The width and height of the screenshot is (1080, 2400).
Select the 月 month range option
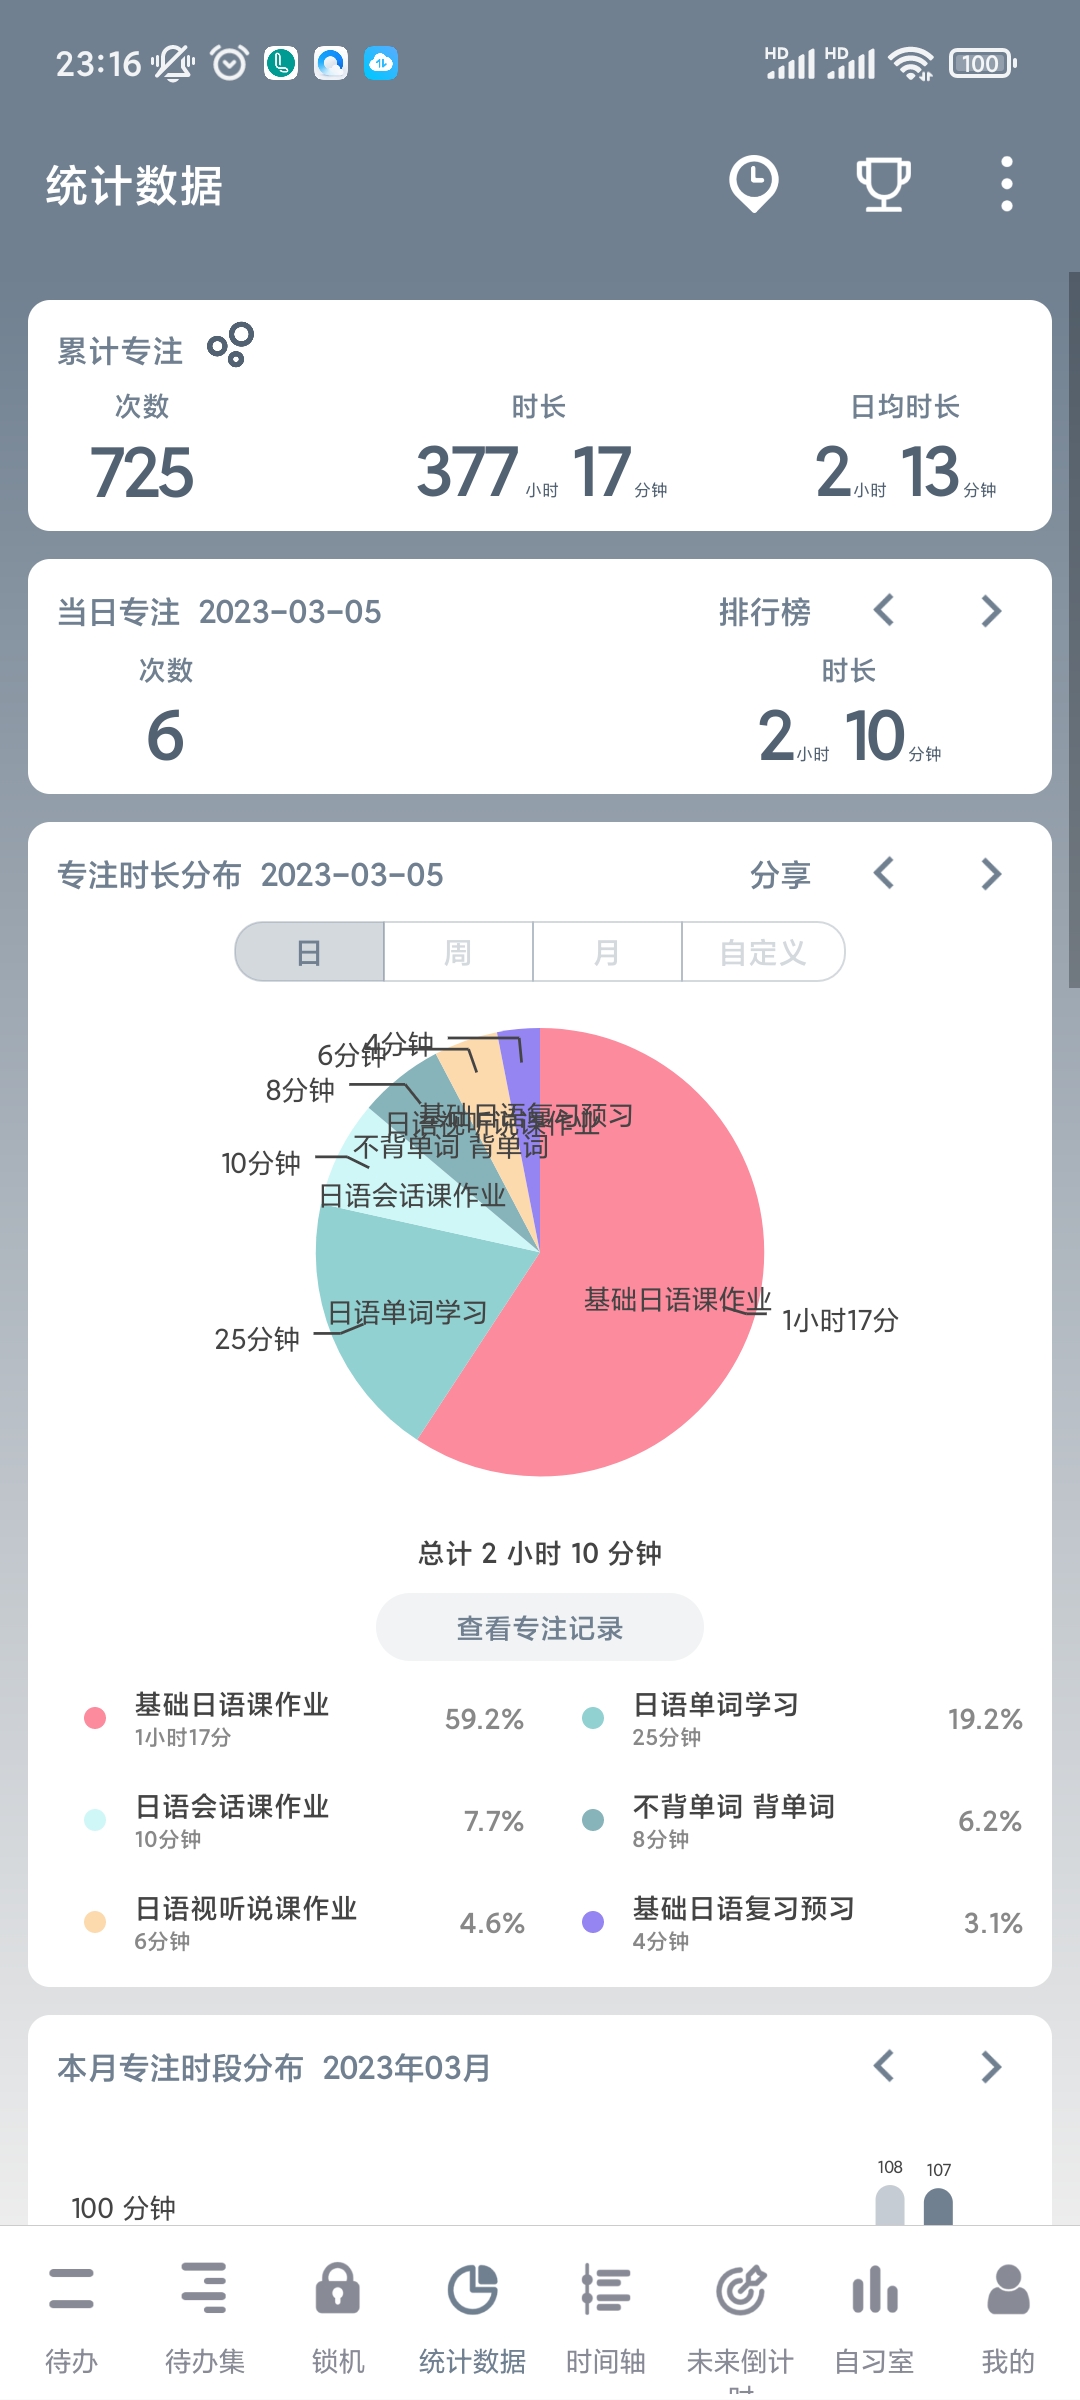point(607,952)
